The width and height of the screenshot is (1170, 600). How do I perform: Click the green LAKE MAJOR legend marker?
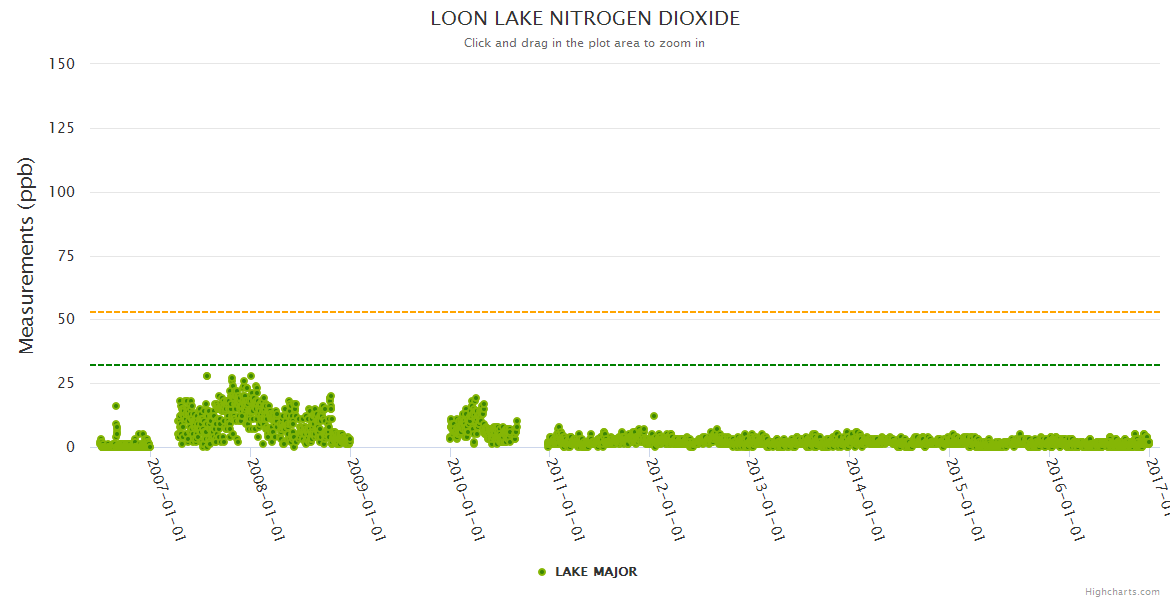542,572
